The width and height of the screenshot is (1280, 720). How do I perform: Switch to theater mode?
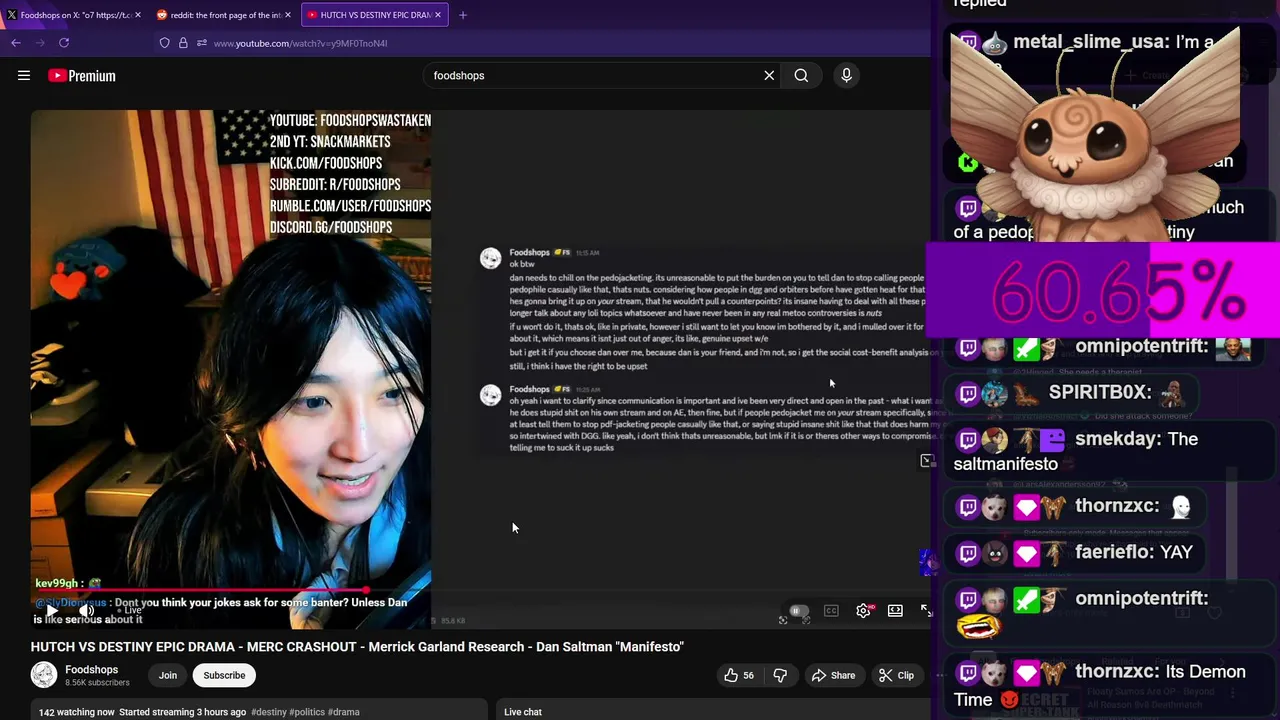click(x=895, y=611)
